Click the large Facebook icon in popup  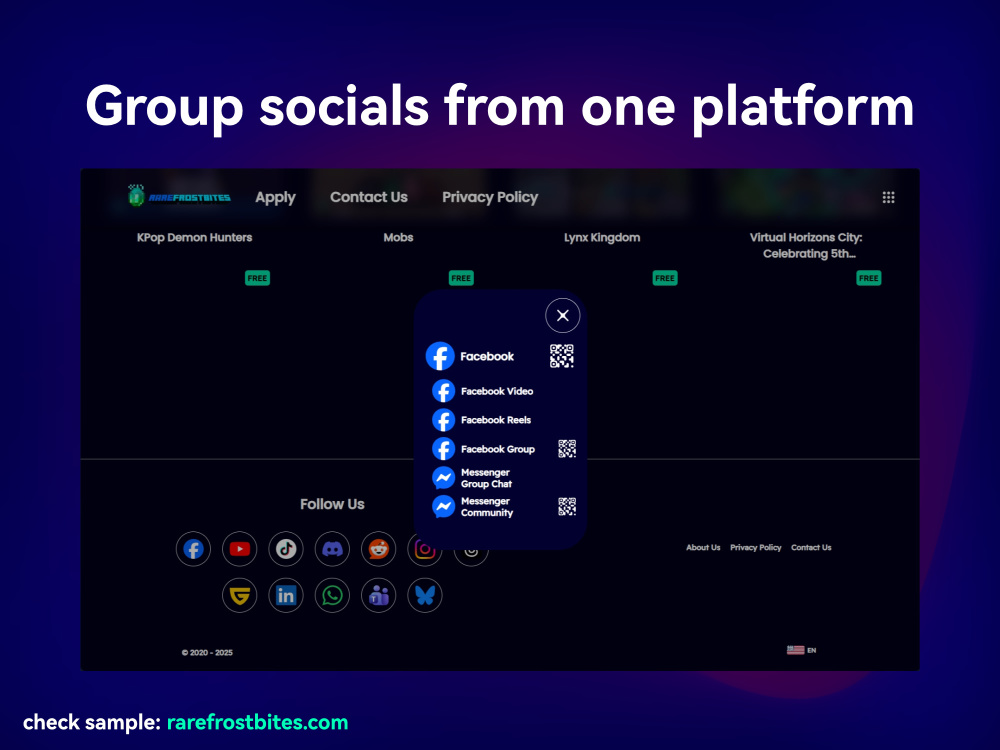coord(440,357)
